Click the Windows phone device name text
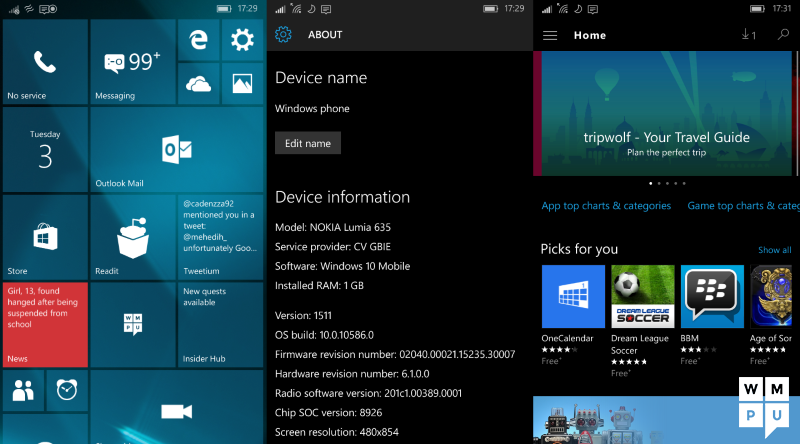 (x=312, y=109)
